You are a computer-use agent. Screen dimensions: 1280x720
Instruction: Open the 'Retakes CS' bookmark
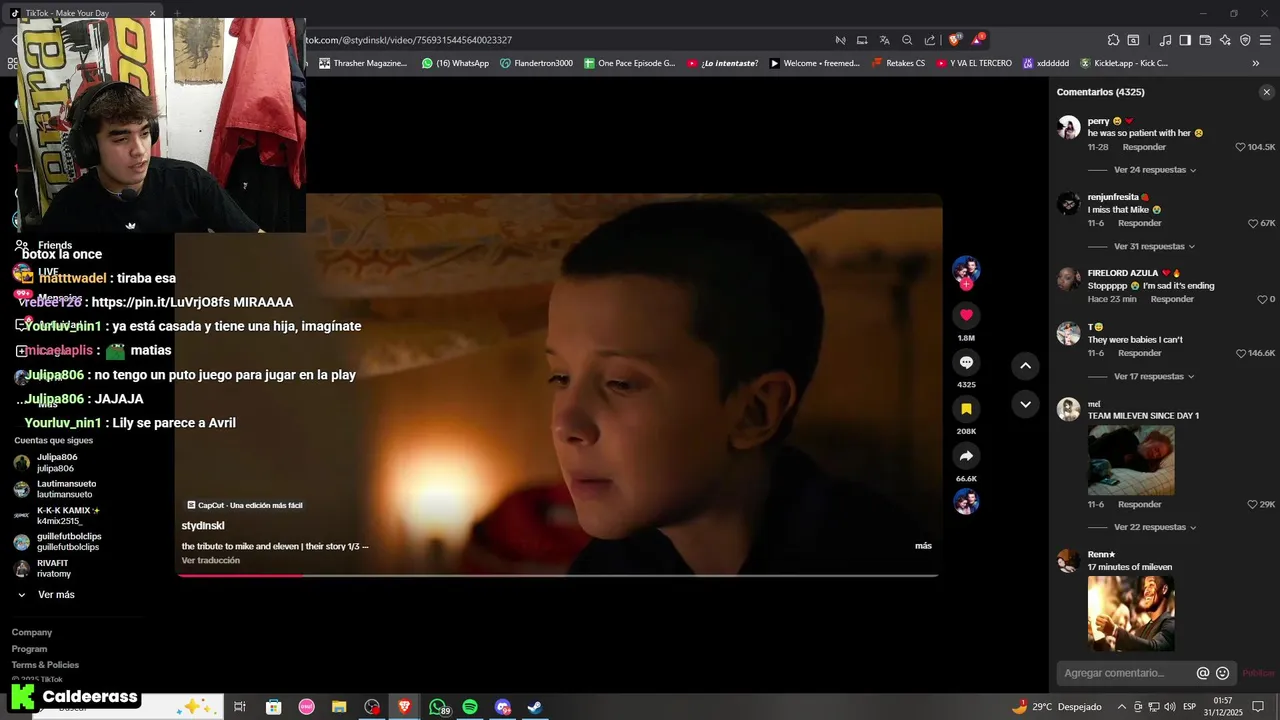(898, 63)
